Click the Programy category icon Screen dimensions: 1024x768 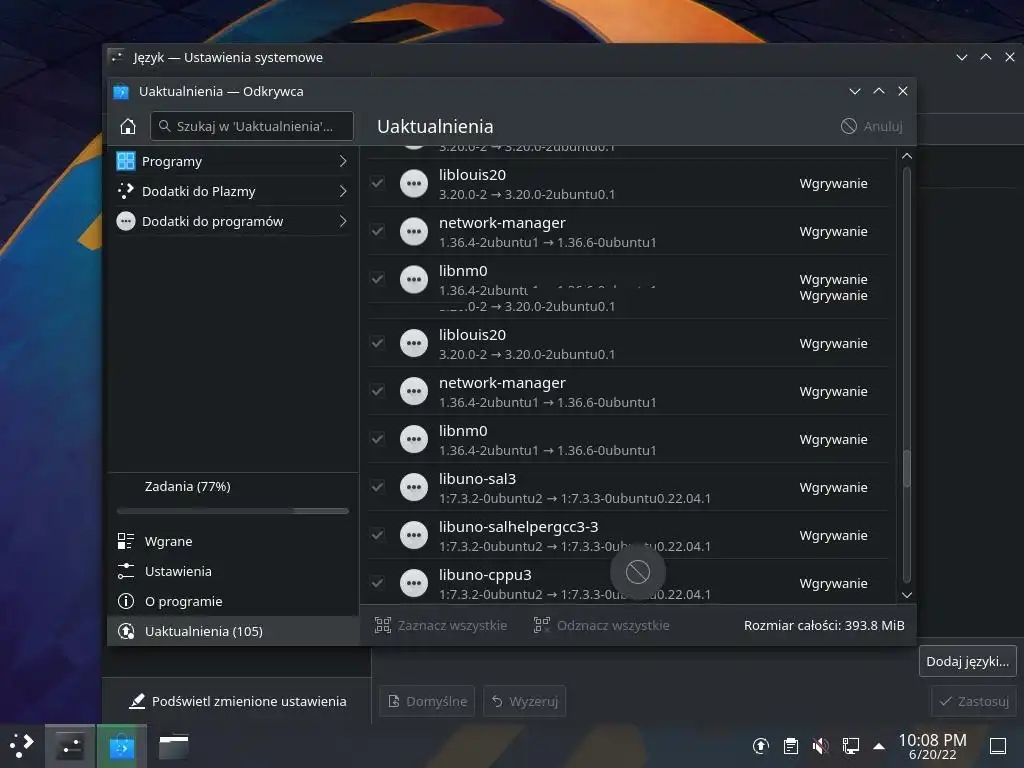[x=125, y=161]
